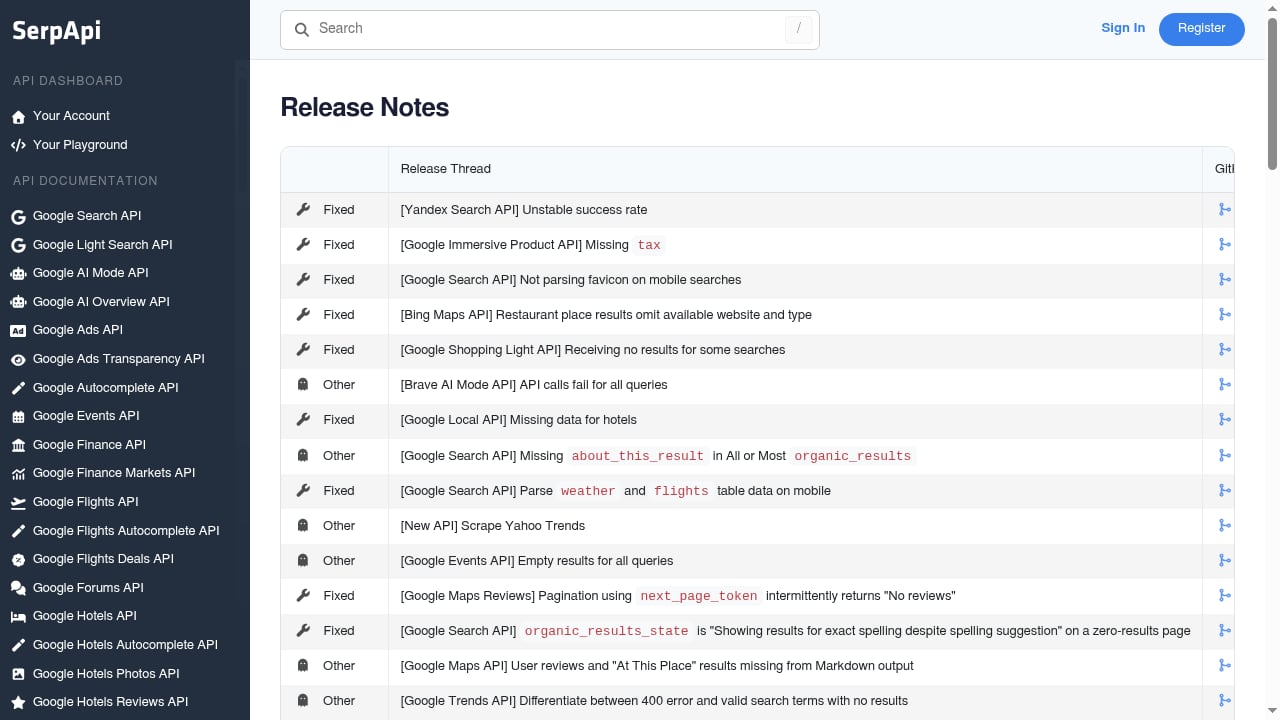The height and width of the screenshot is (720, 1280).
Task: Click the Google Hotels Reviews star icon
Action: [18, 703]
